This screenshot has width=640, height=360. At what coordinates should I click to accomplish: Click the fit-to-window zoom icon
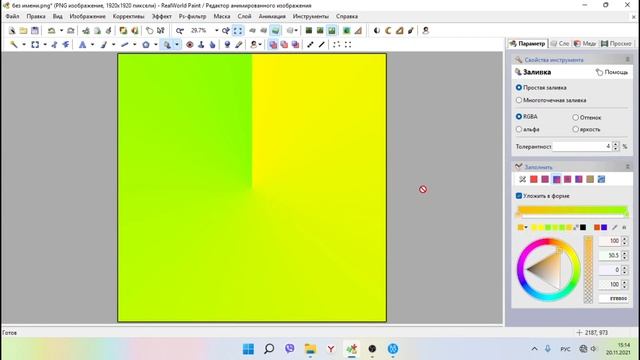(238, 31)
